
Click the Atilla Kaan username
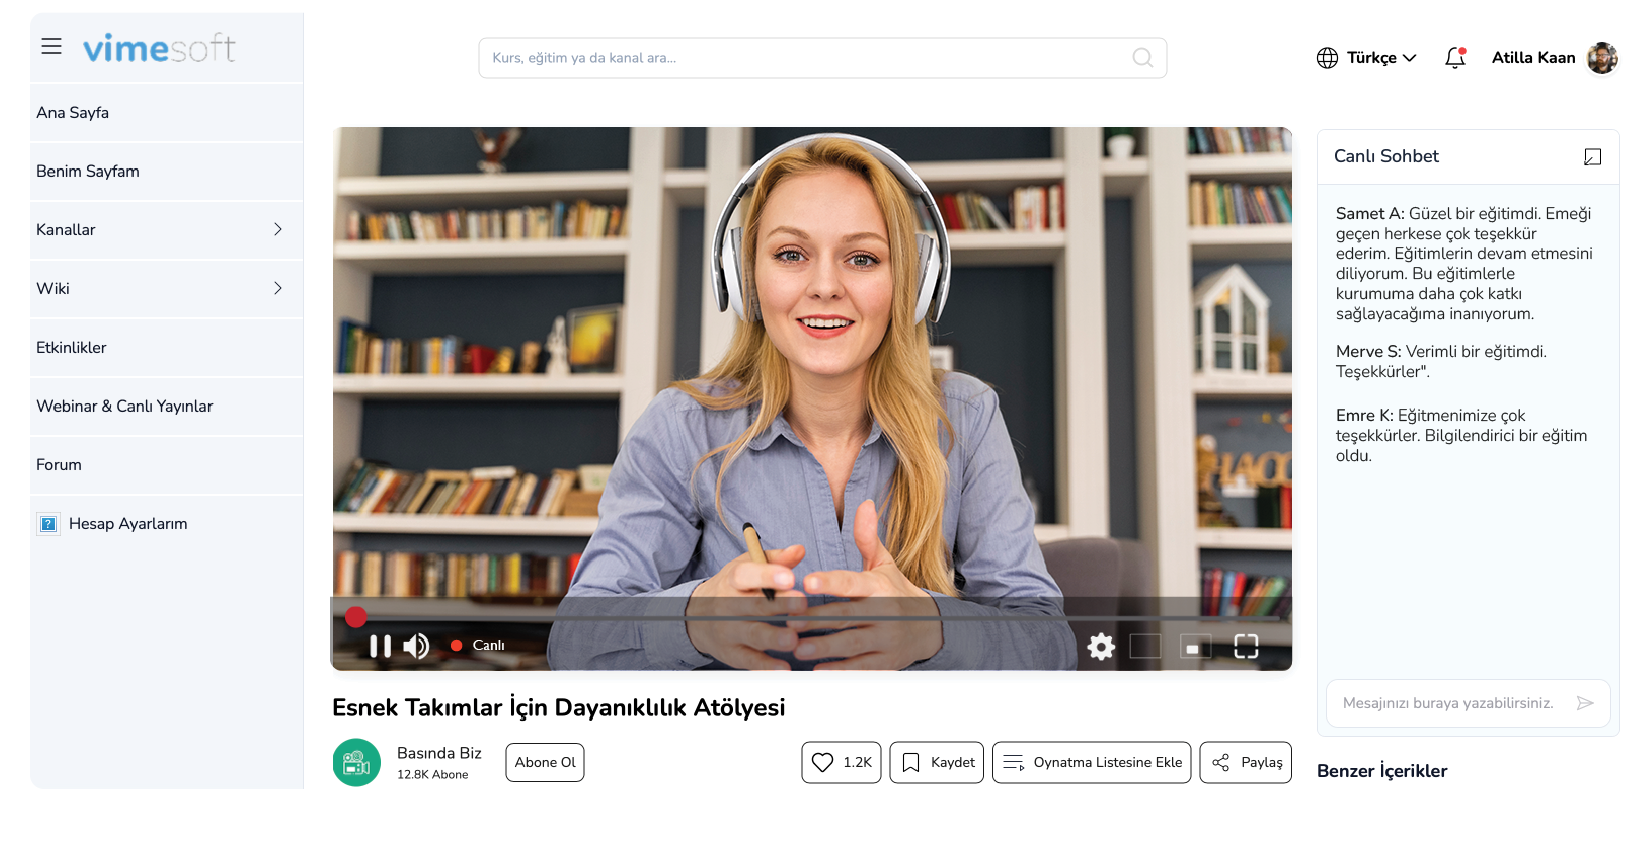coord(1533,58)
